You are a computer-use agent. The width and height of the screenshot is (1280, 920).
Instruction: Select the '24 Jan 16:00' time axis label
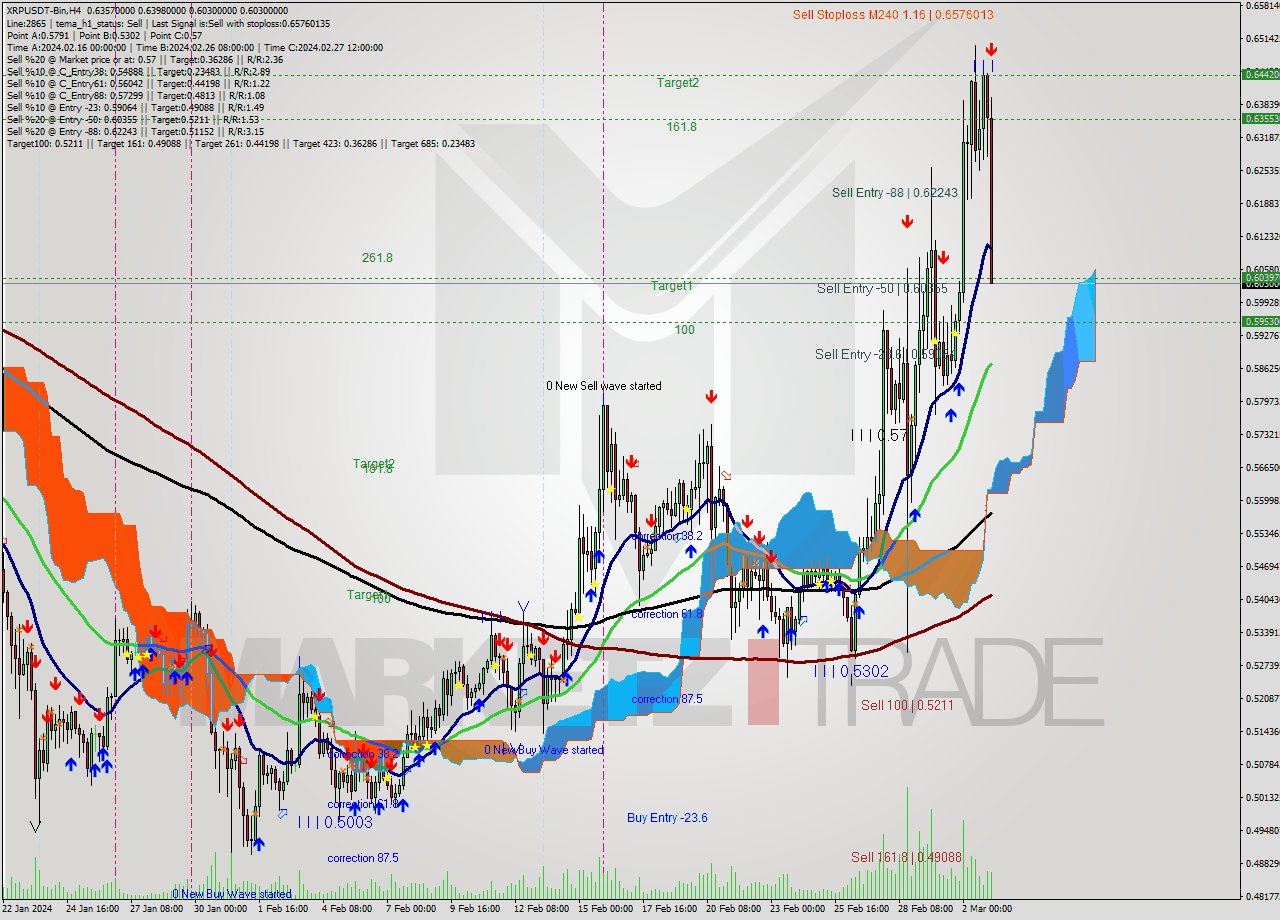93,909
